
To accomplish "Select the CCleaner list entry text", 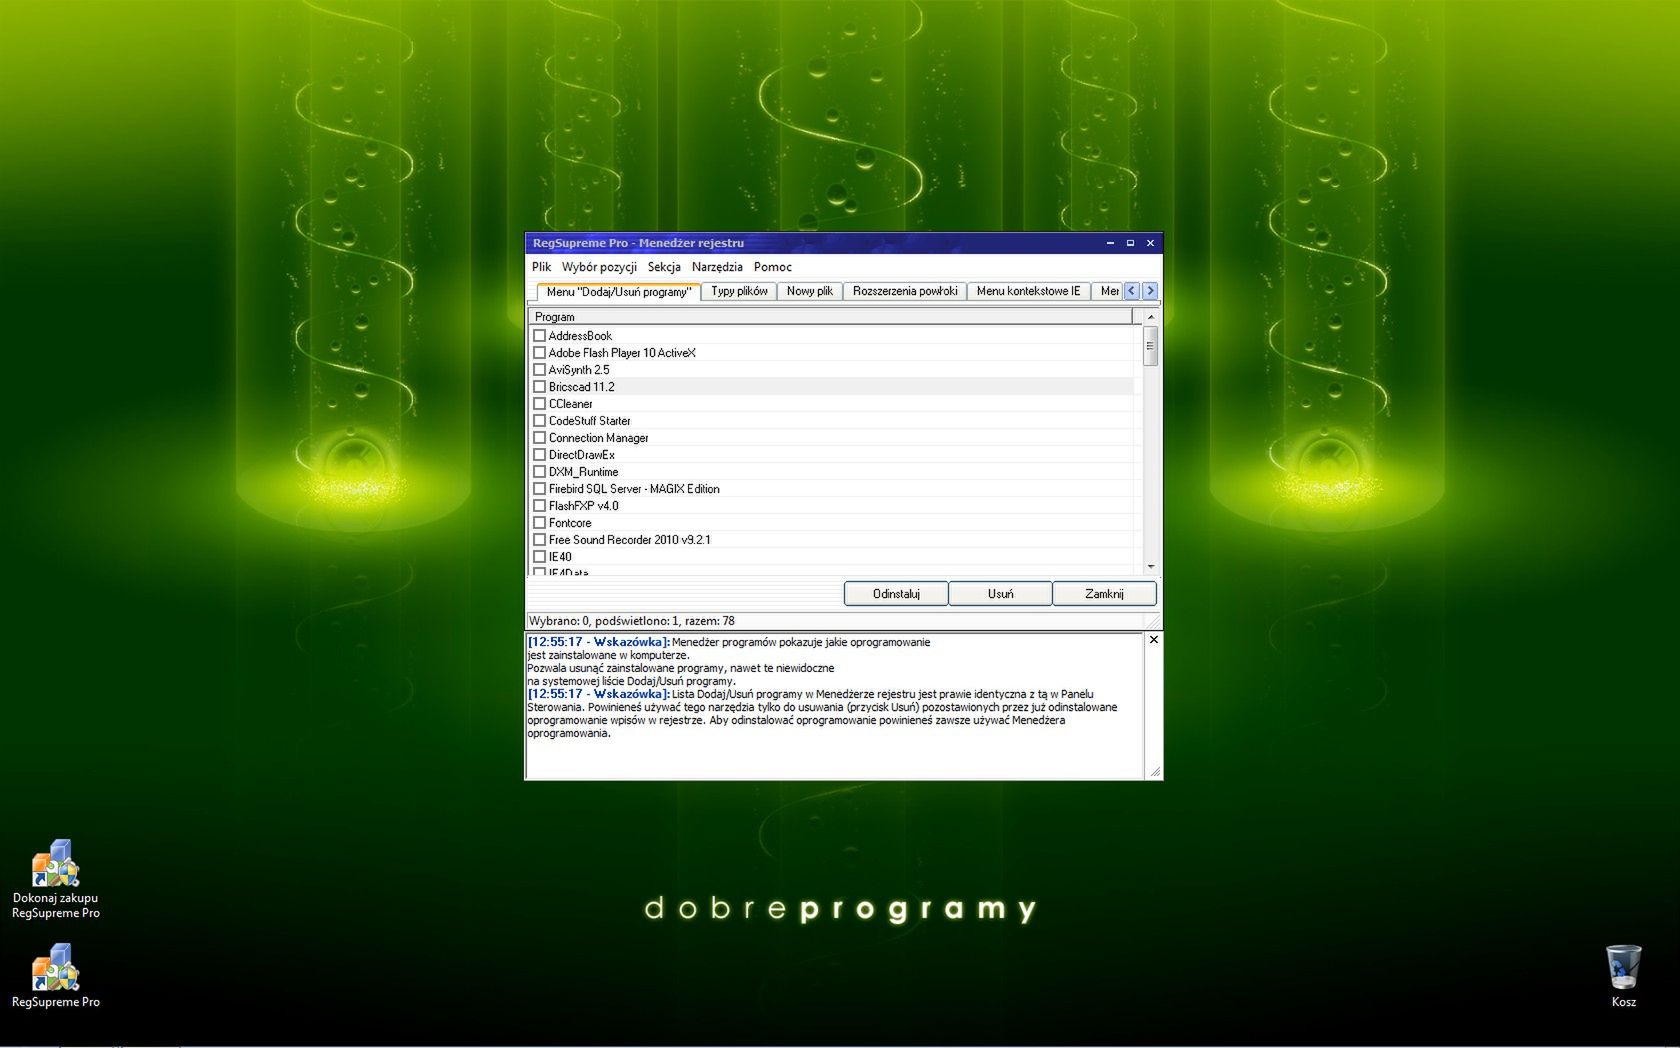I will pyautogui.click(x=570, y=404).
